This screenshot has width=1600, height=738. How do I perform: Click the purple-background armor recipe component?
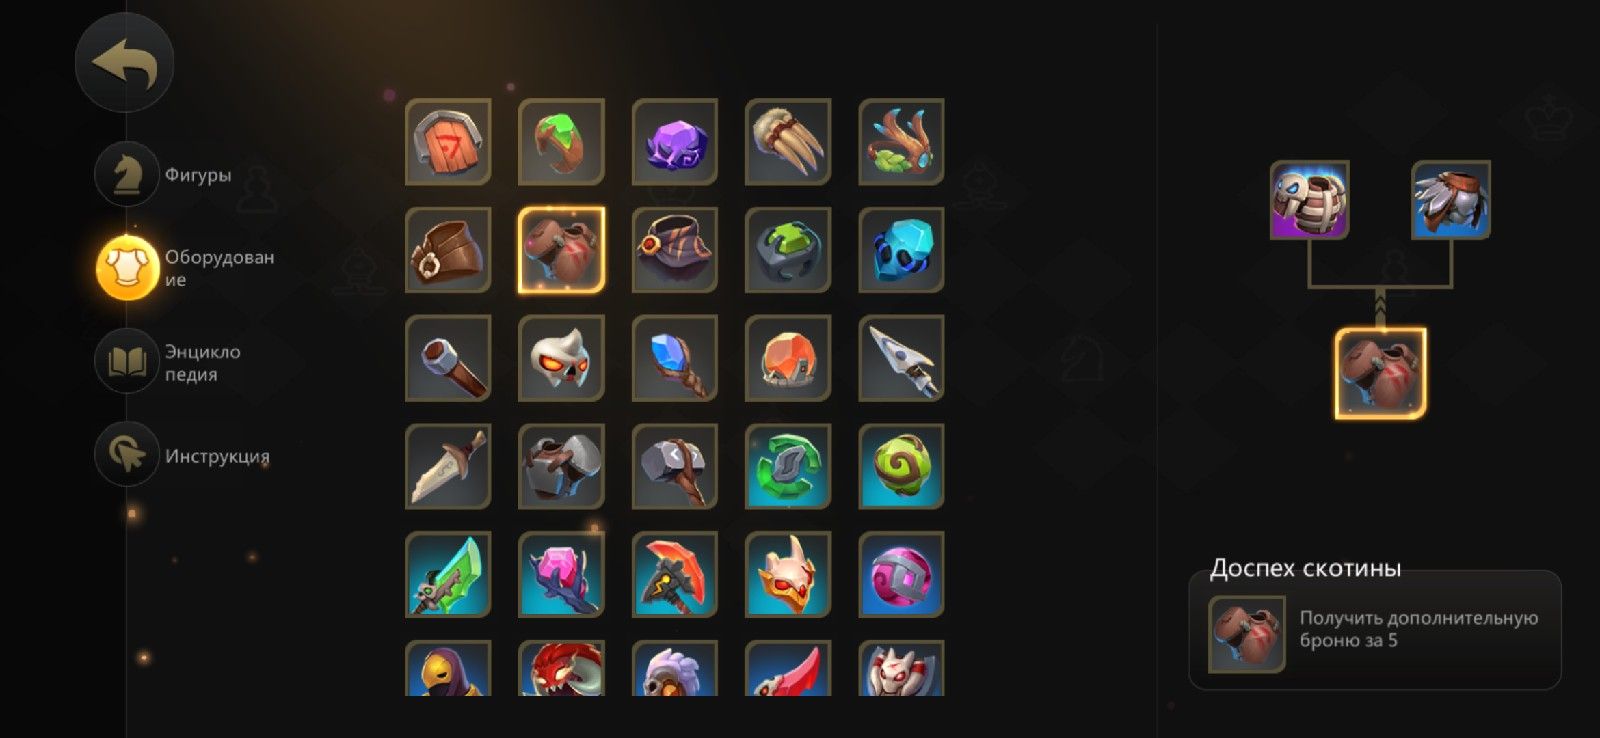pyautogui.click(x=1310, y=200)
